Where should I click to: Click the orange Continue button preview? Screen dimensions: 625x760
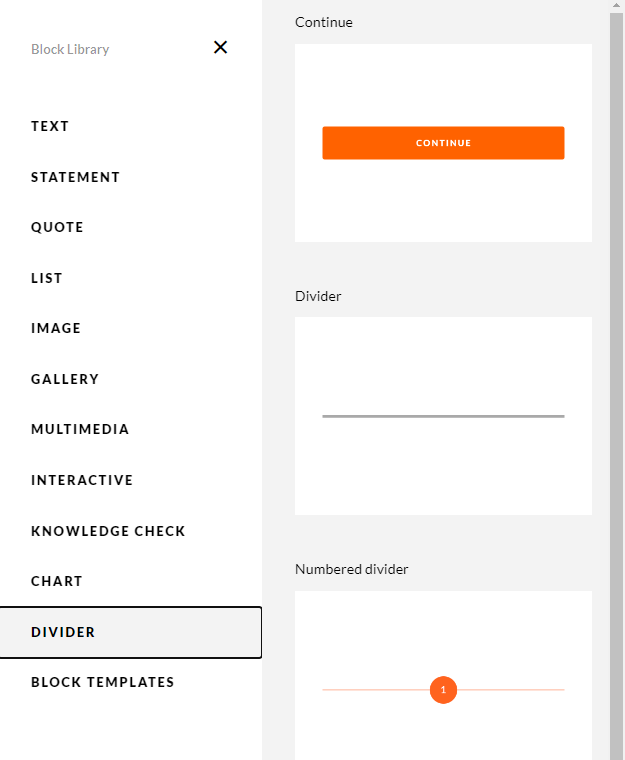tap(443, 143)
